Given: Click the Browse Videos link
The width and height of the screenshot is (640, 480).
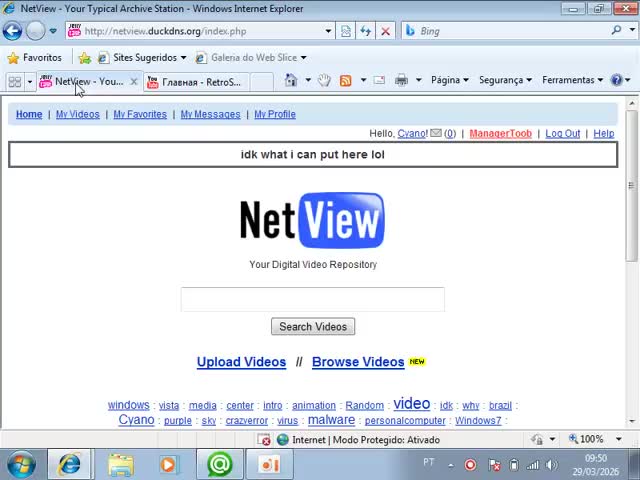Looking at the screenshot, I should click(x=358, y=362).
